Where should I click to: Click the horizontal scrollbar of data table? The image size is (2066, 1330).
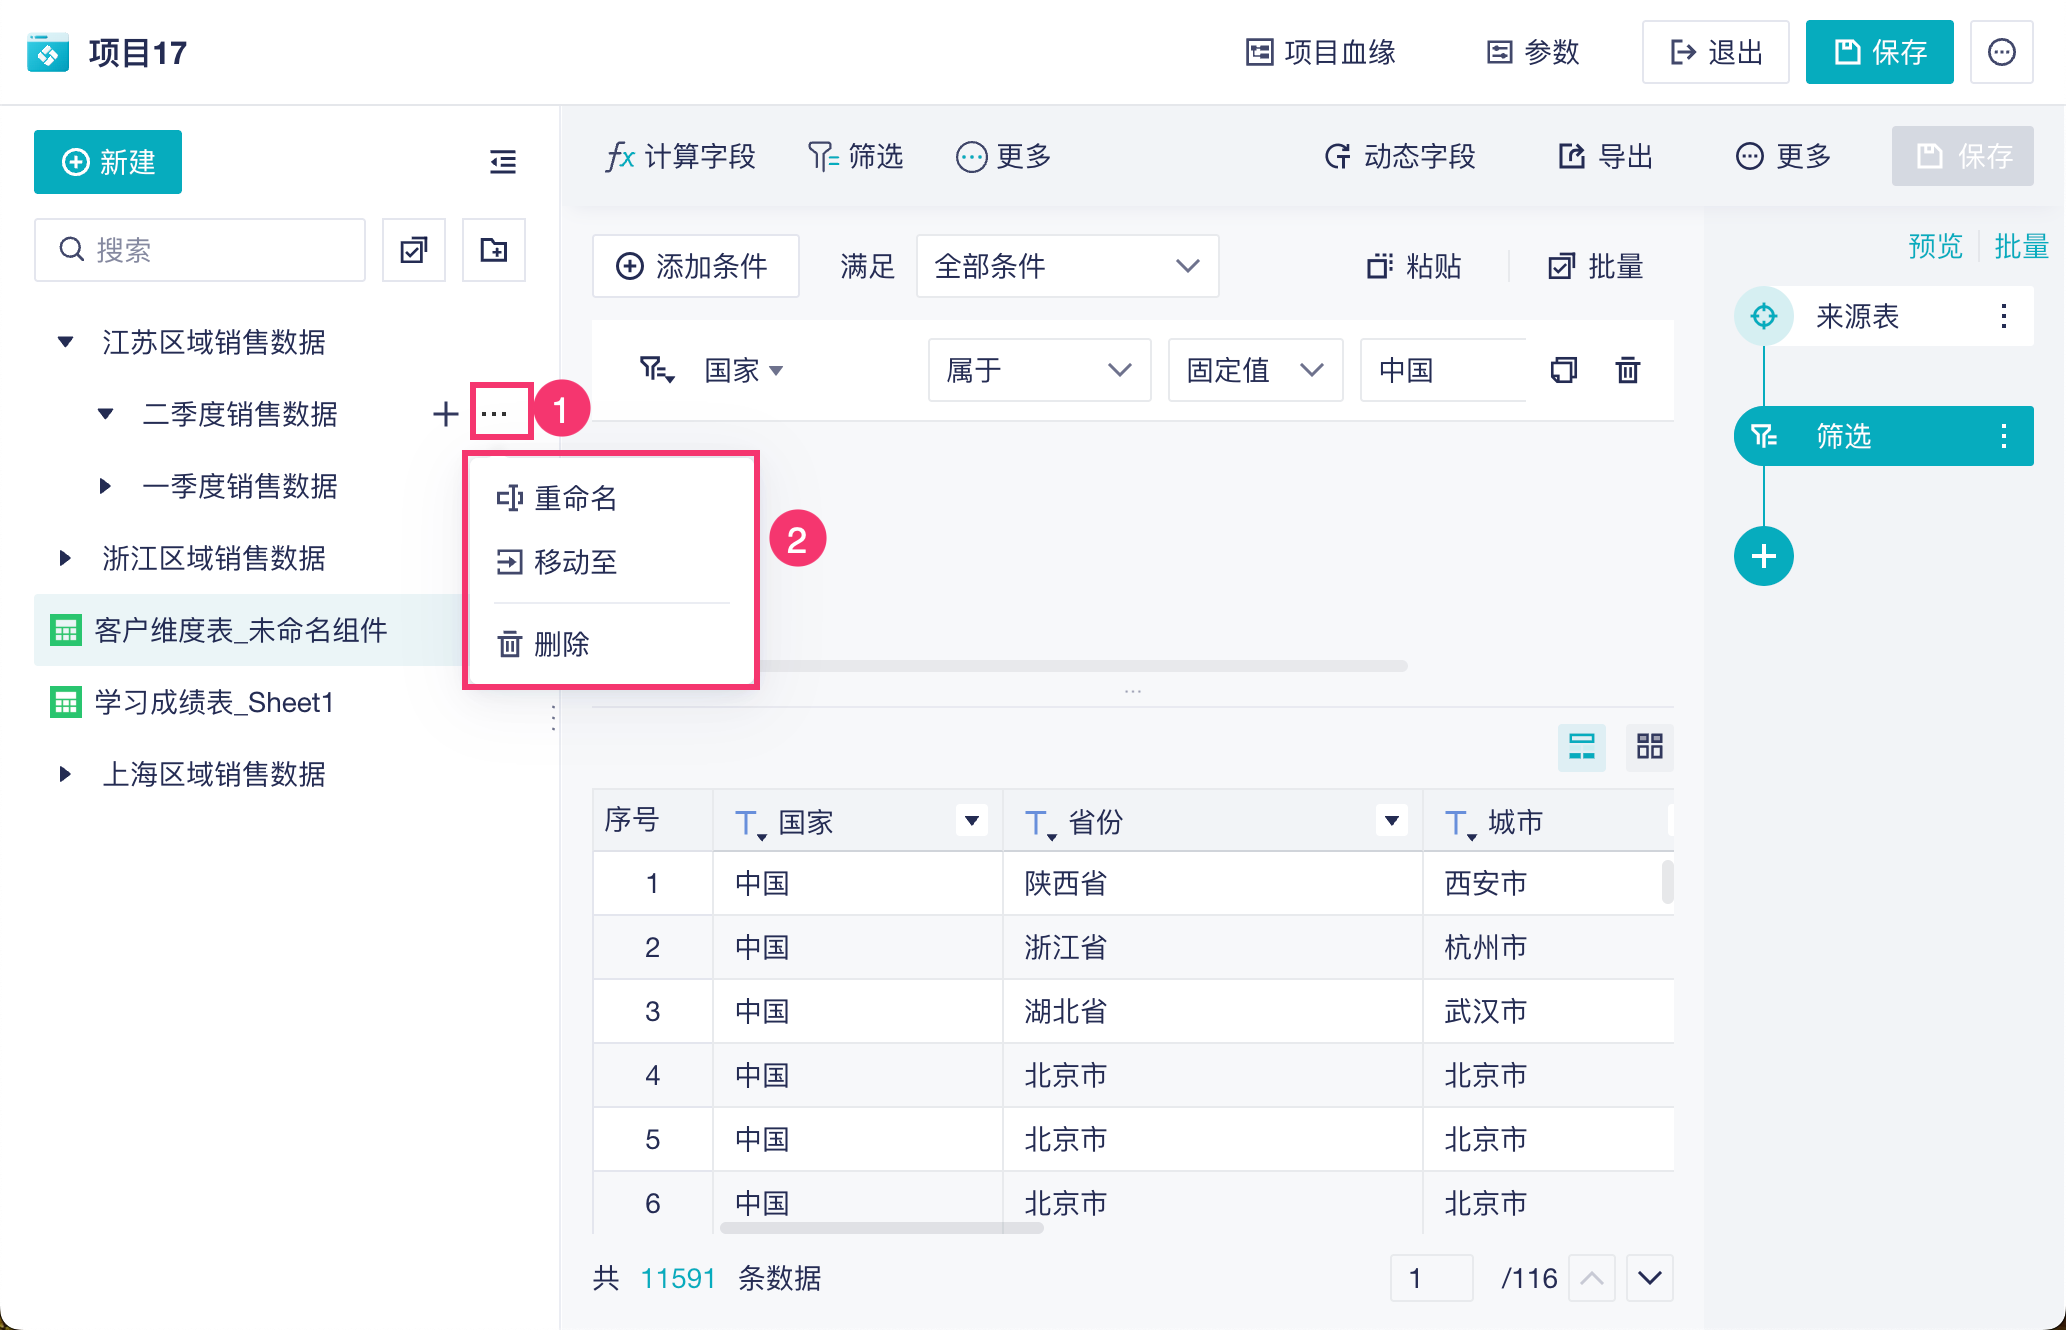(x=881, y=1227)
